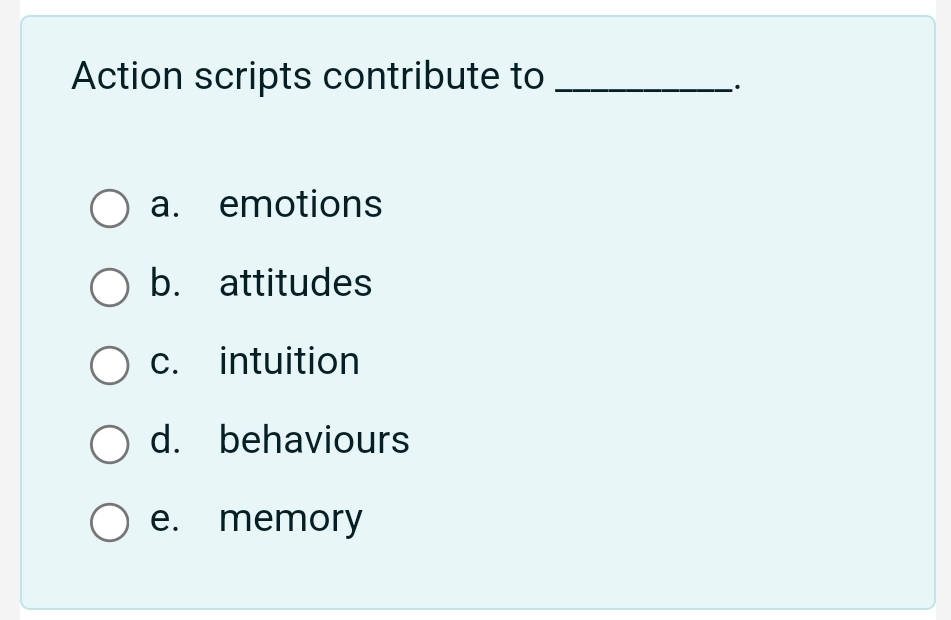Select radio button for option e memory

(109, 522)
